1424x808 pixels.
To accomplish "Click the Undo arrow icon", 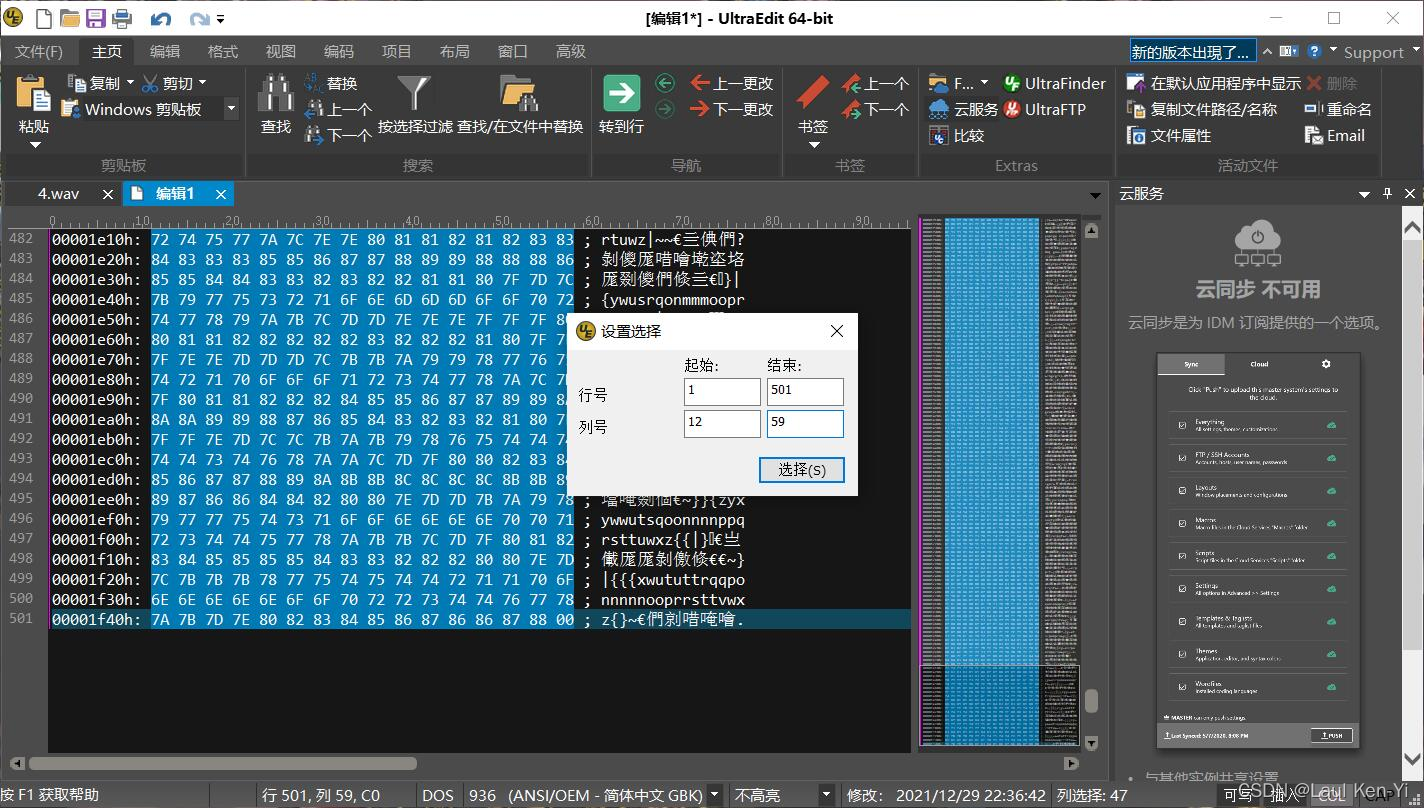I will pyautogui.click(x=160, y=18).
